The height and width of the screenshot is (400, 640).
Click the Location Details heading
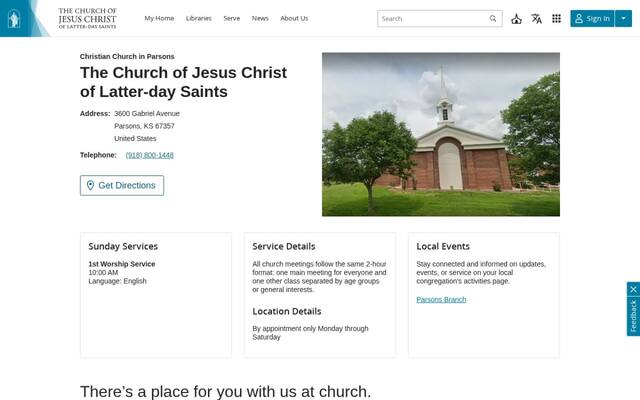(x=287, y=311)
